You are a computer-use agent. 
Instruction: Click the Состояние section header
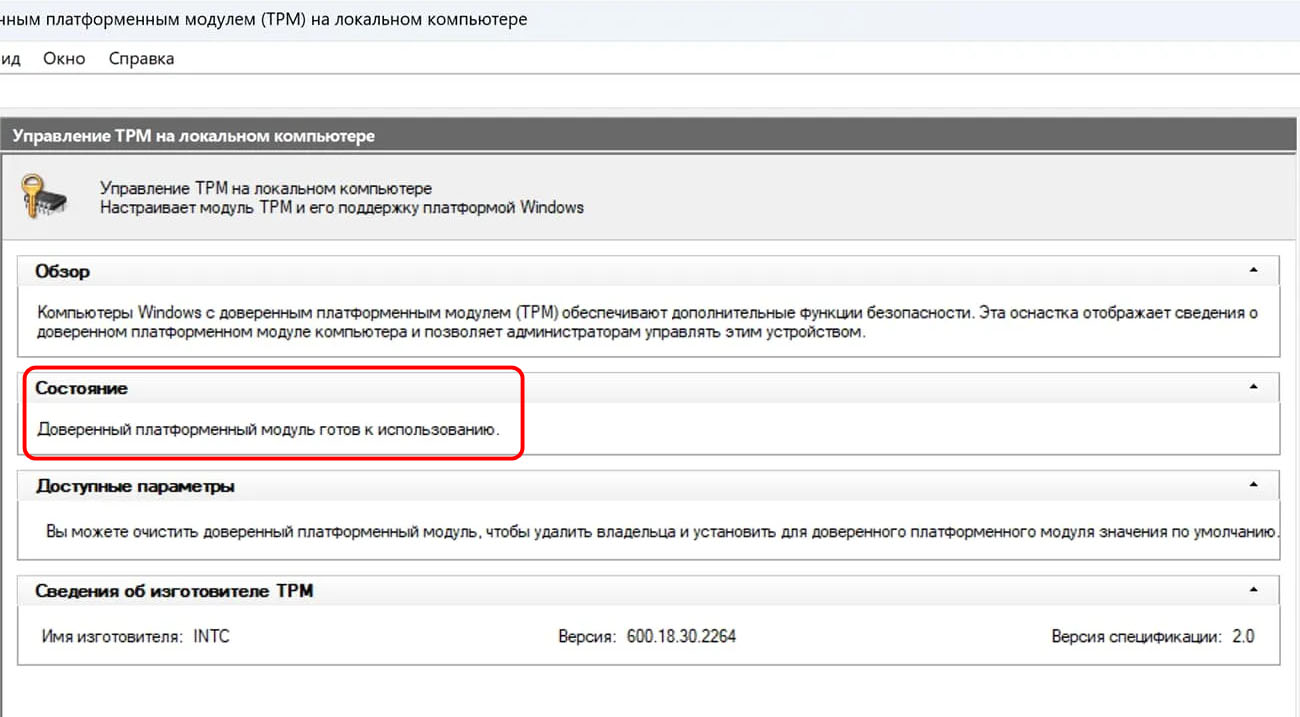click(649, 388)
